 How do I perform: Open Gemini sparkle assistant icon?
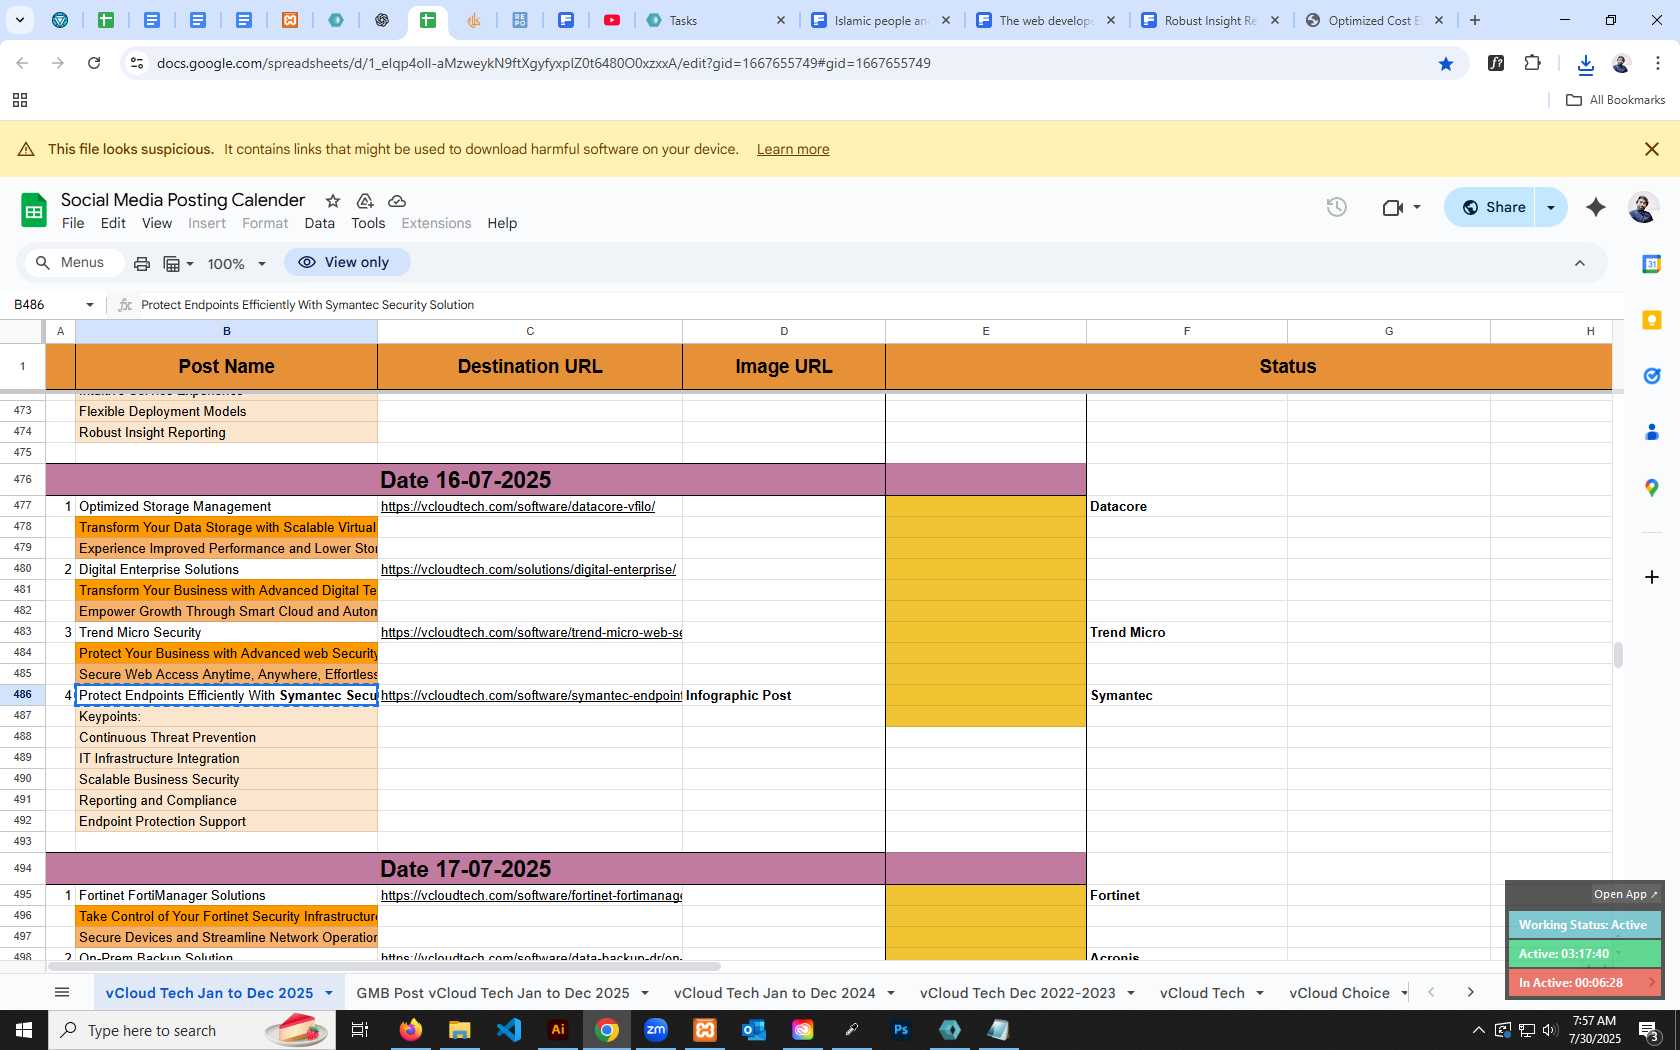[x=1596, y=207]
